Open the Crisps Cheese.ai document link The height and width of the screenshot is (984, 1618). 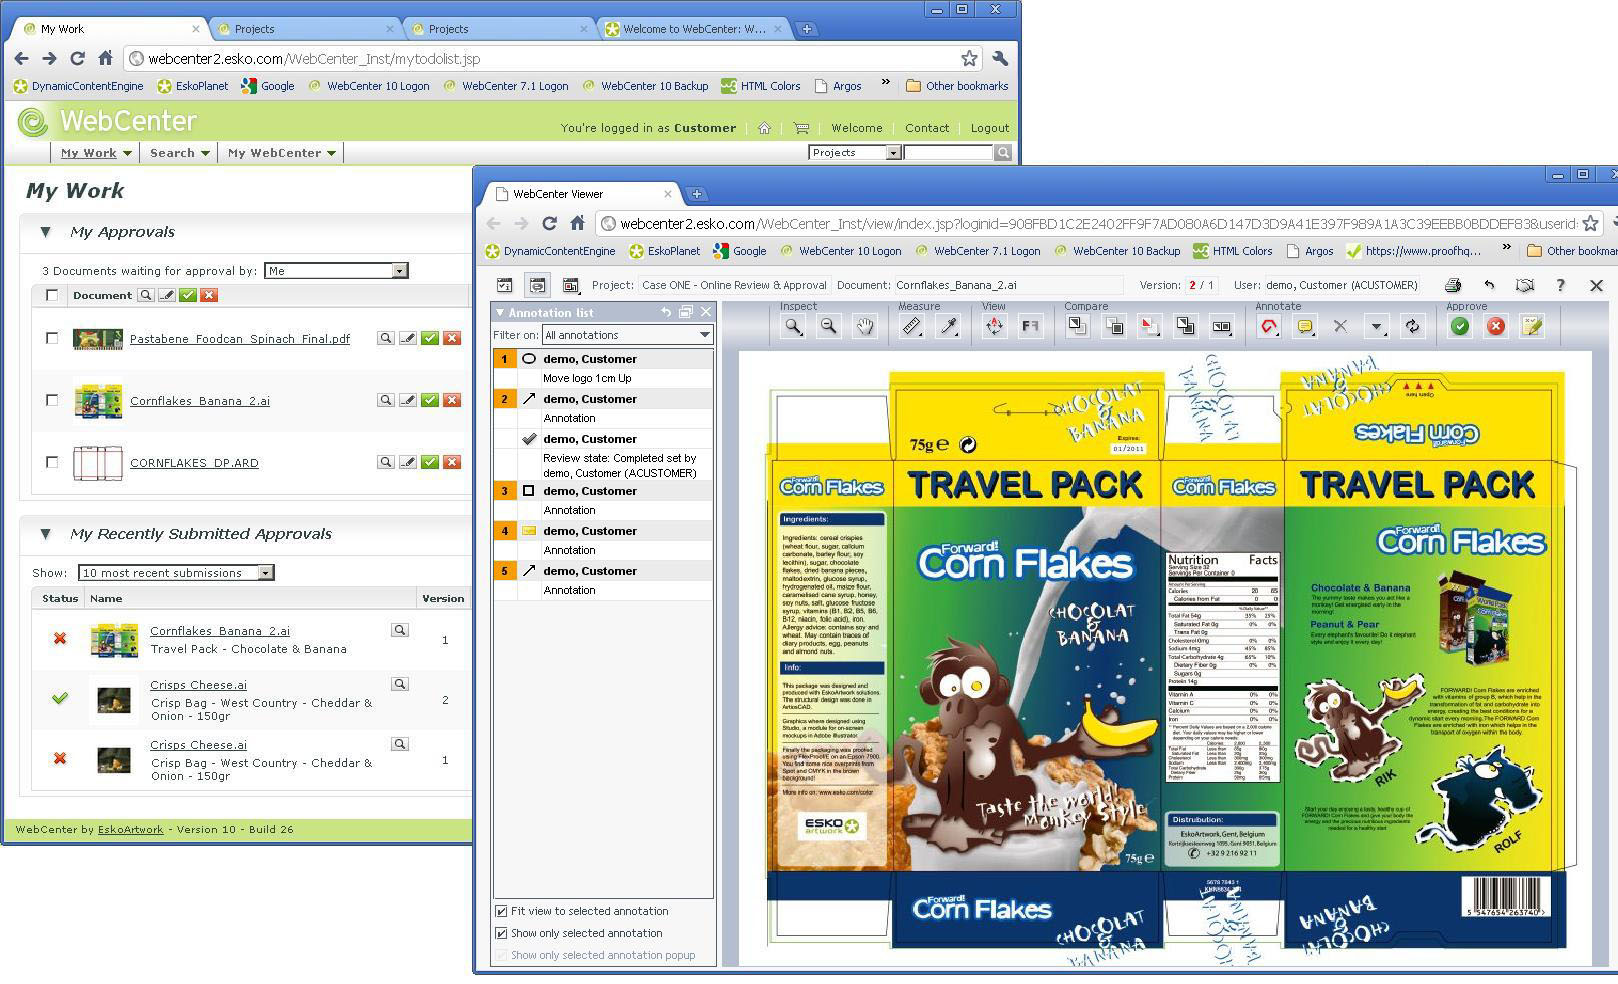198,684
